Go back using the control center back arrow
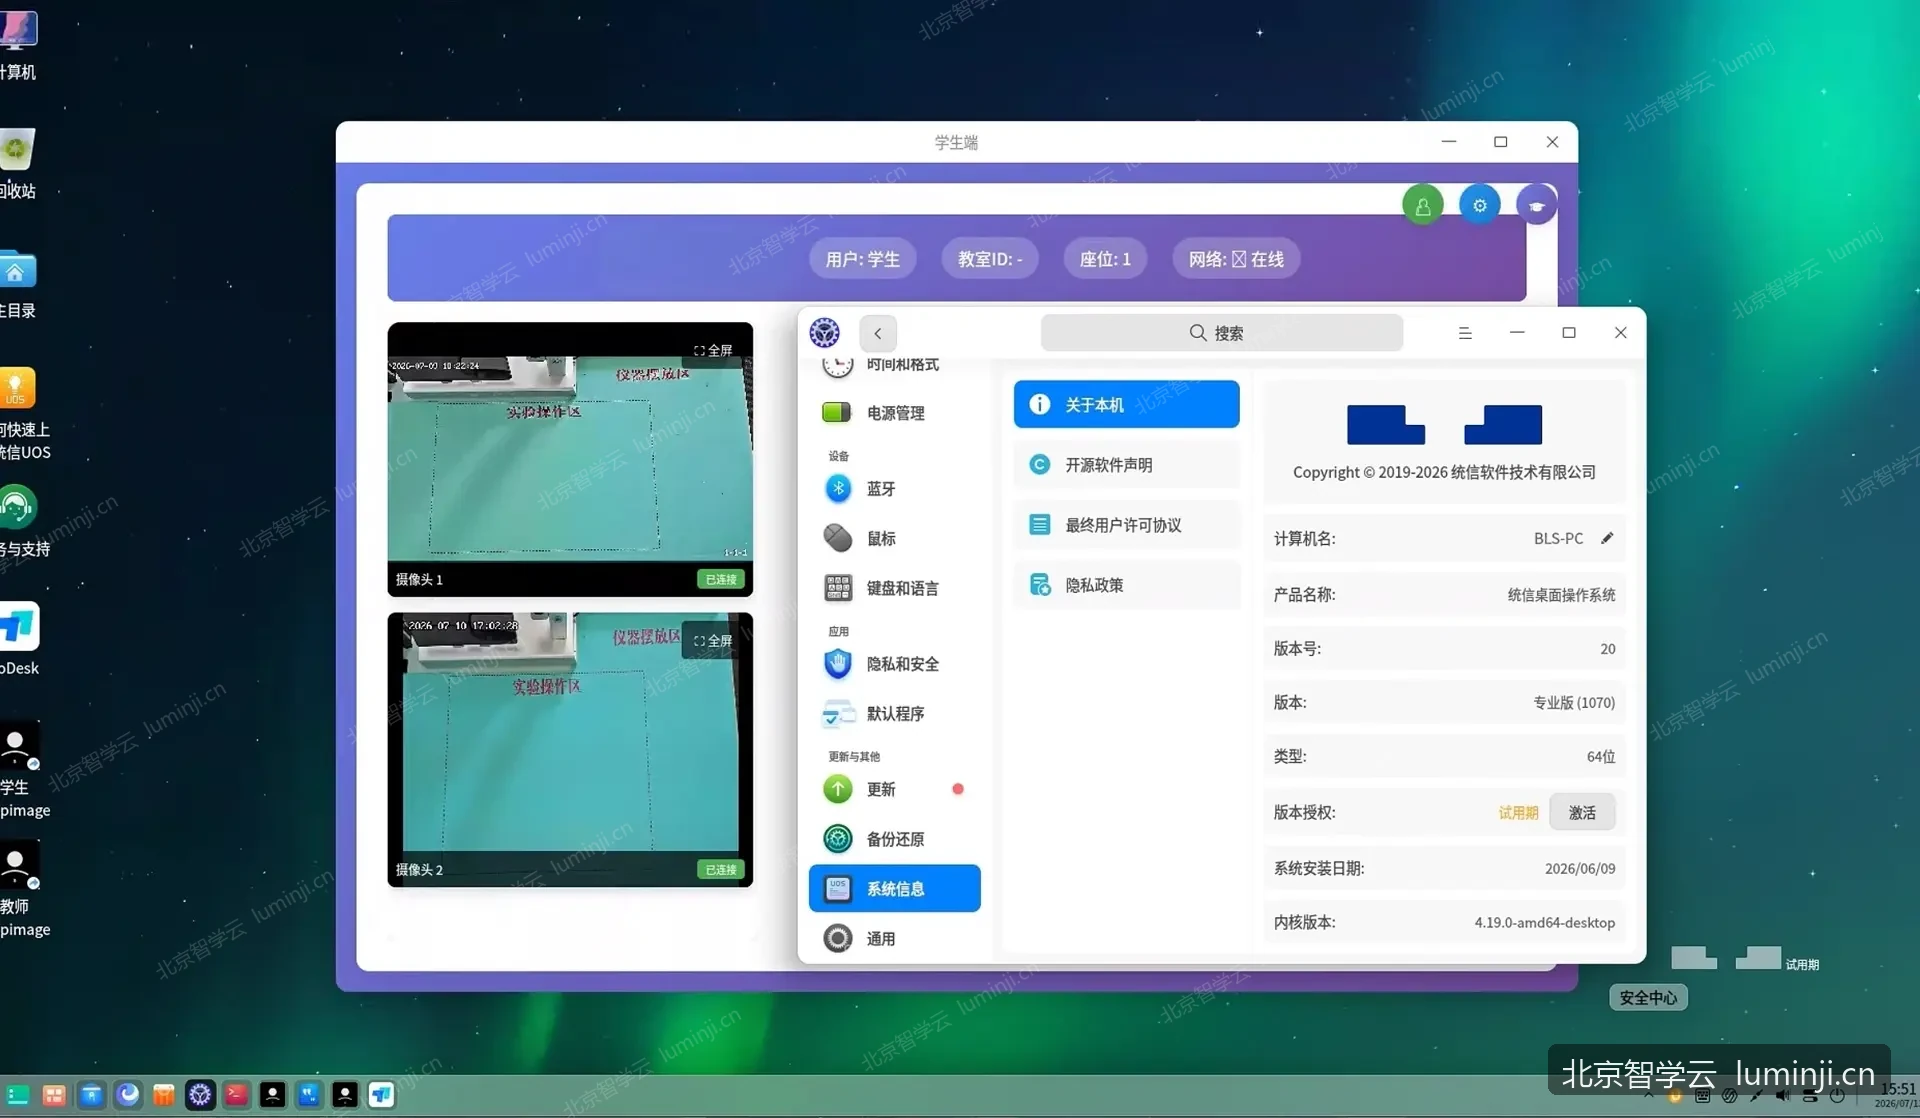1920x1118 pixels. (x=877, y=333)
